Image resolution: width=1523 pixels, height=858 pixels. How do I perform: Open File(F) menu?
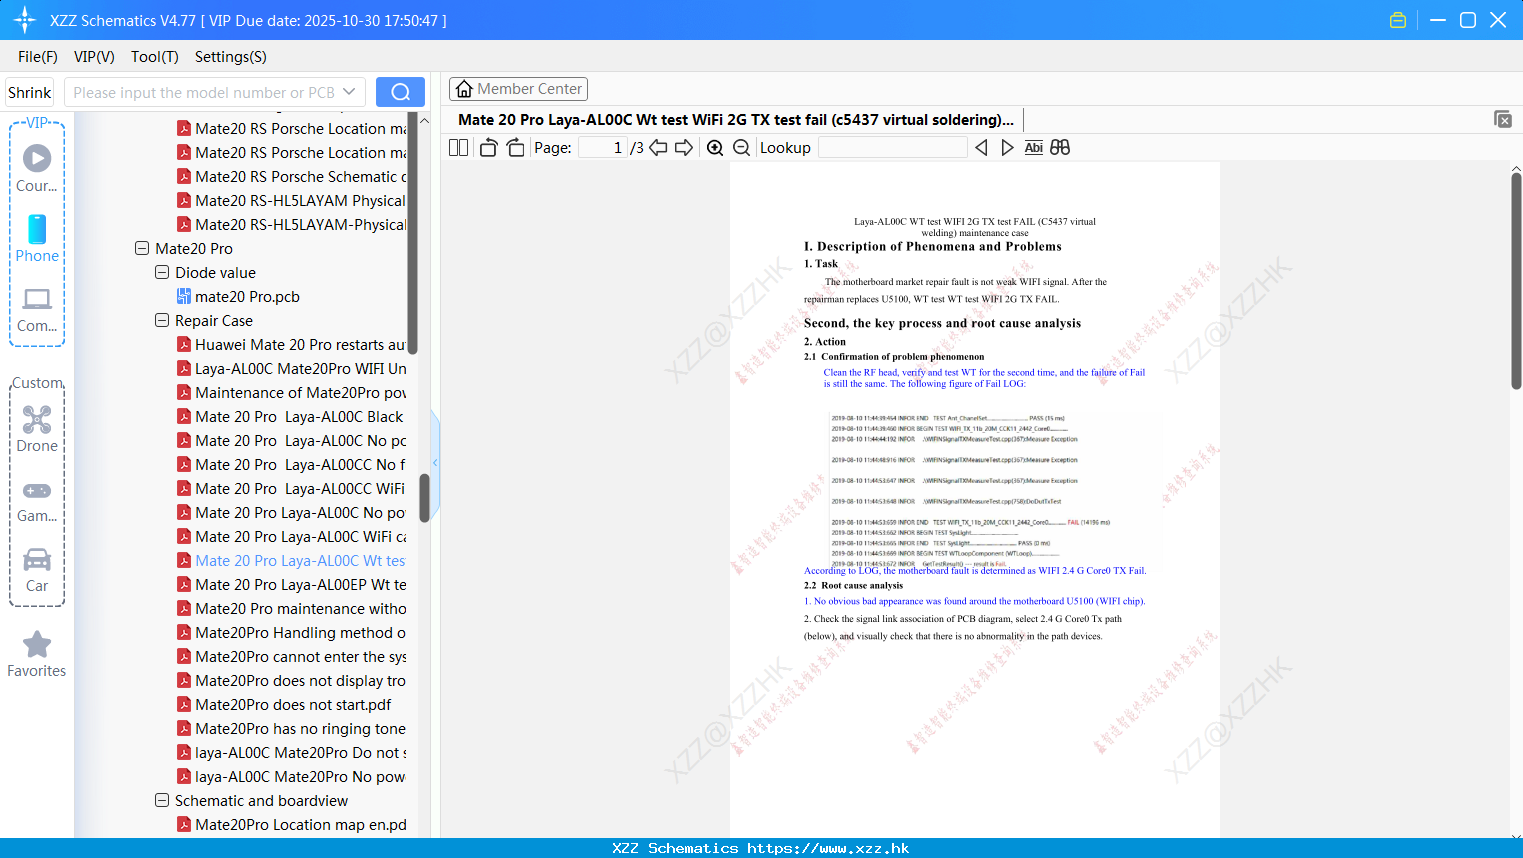click(38, 57)
